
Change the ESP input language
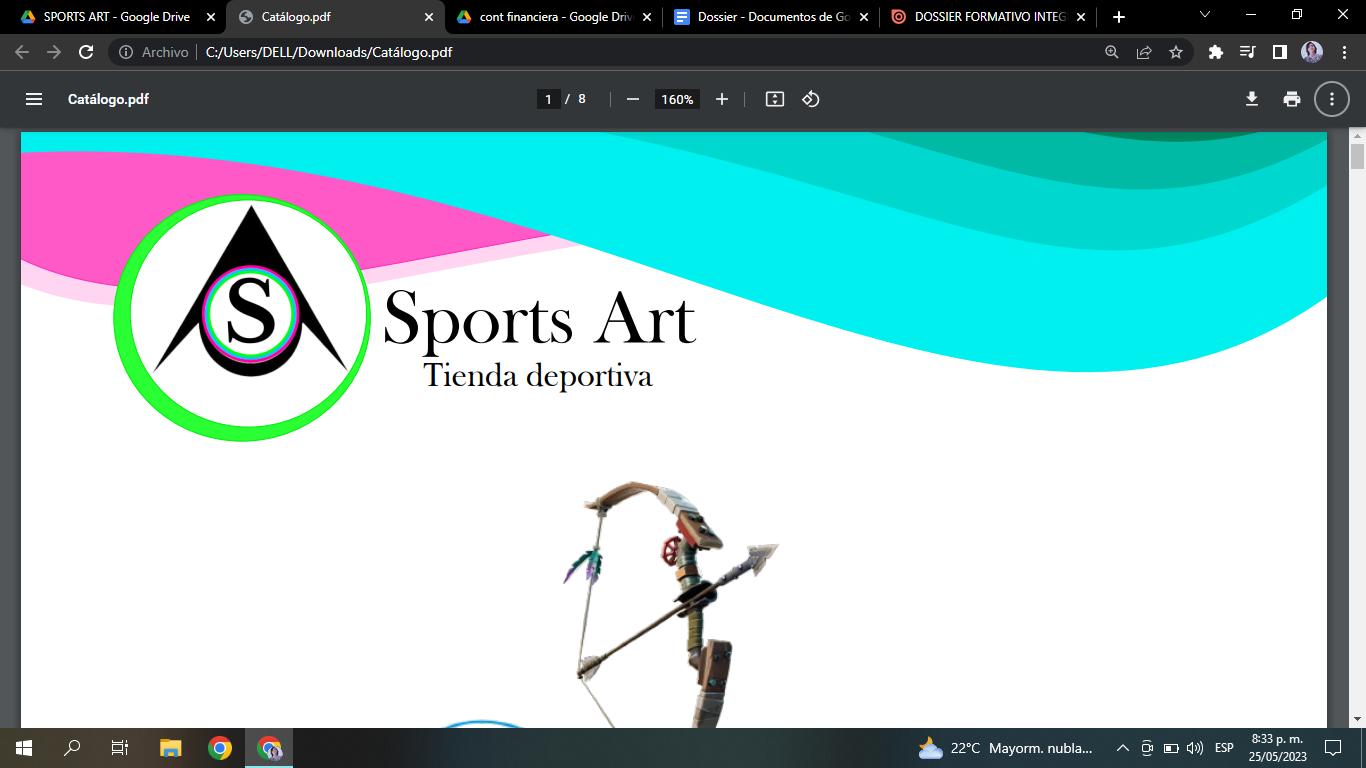coord(1224,748)
